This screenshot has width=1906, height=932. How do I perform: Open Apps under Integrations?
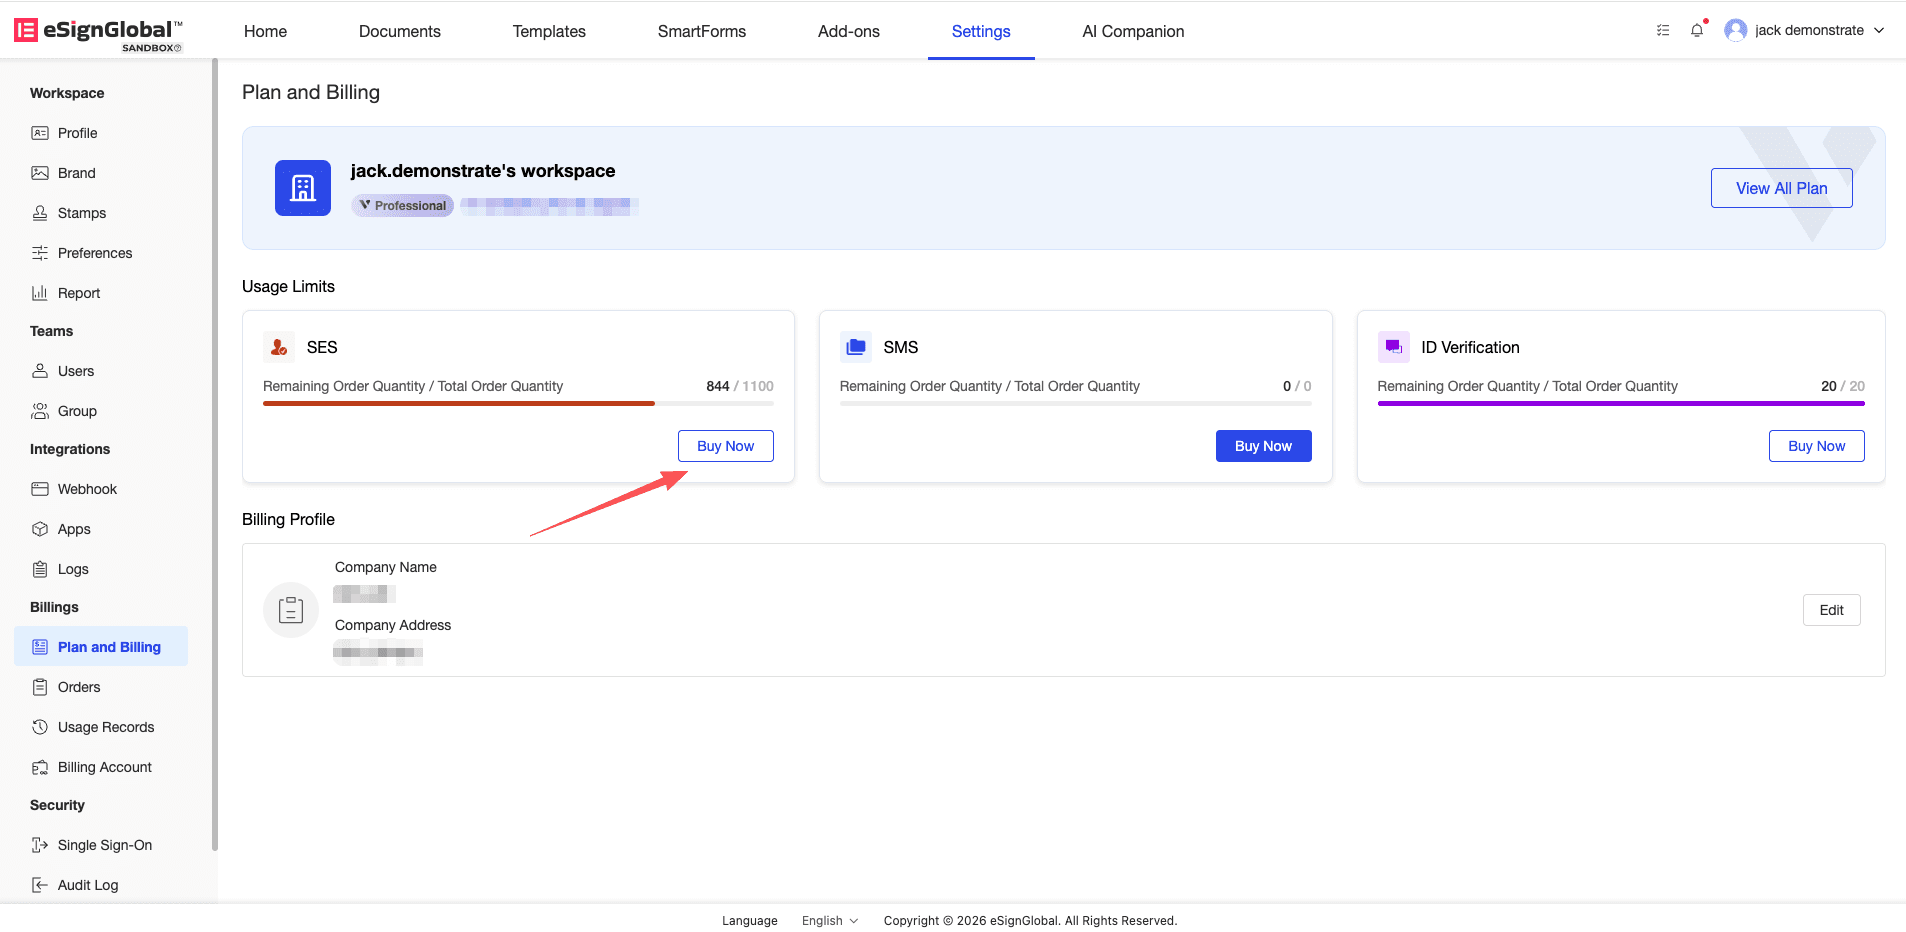(101, 529)
